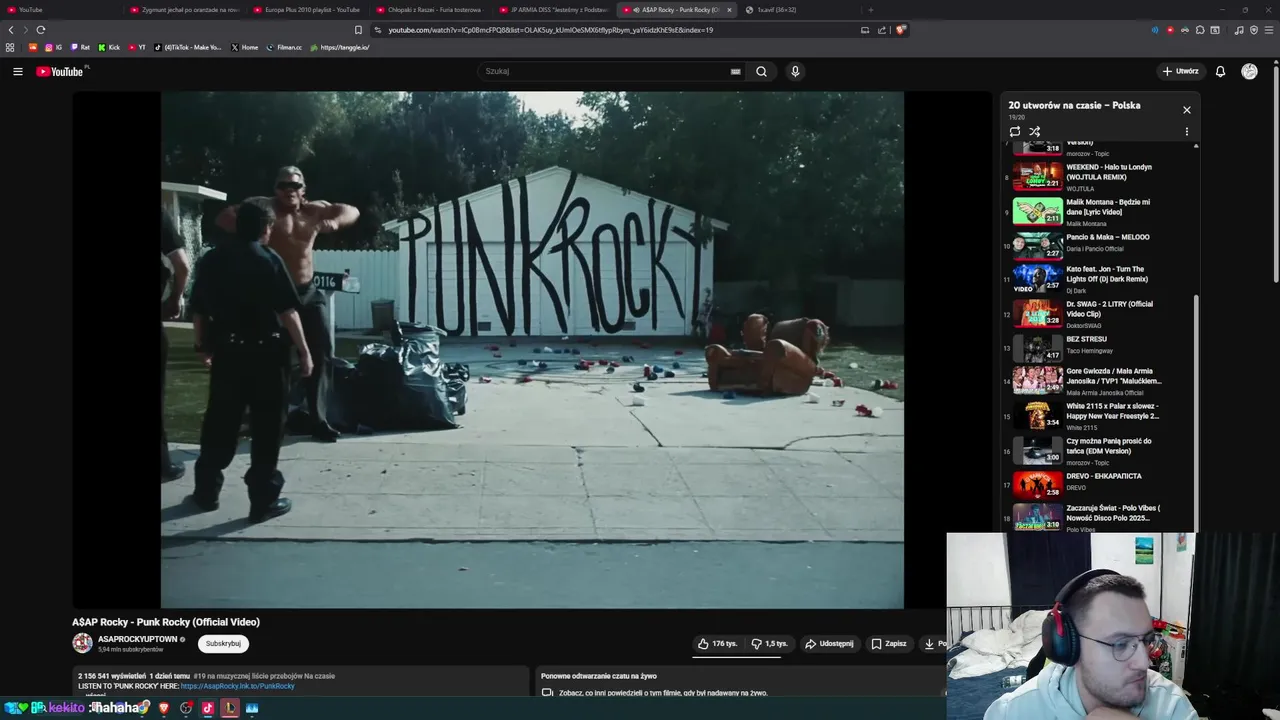Open the YT bookmark
1280x720 pixels.
point(137,47)
